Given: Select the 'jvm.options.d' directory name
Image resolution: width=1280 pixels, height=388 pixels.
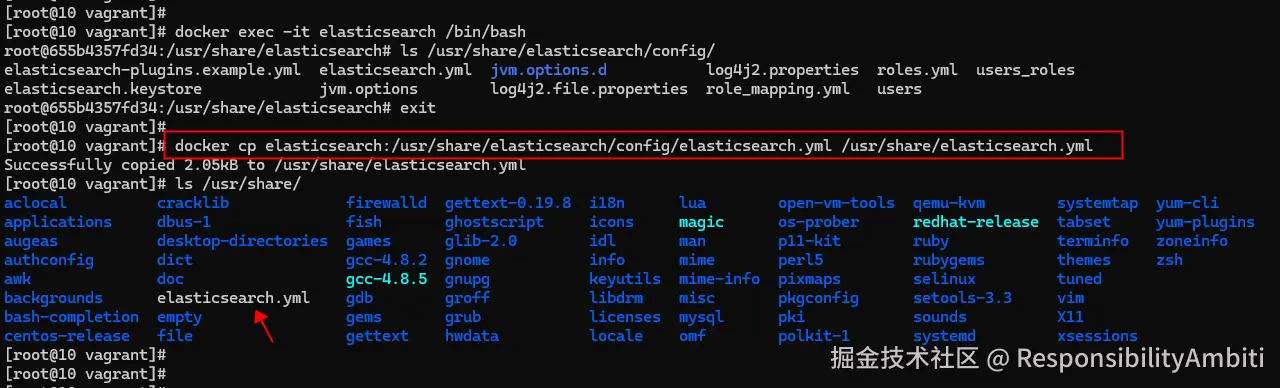Looking at the screenshot, I should (548, 70).
